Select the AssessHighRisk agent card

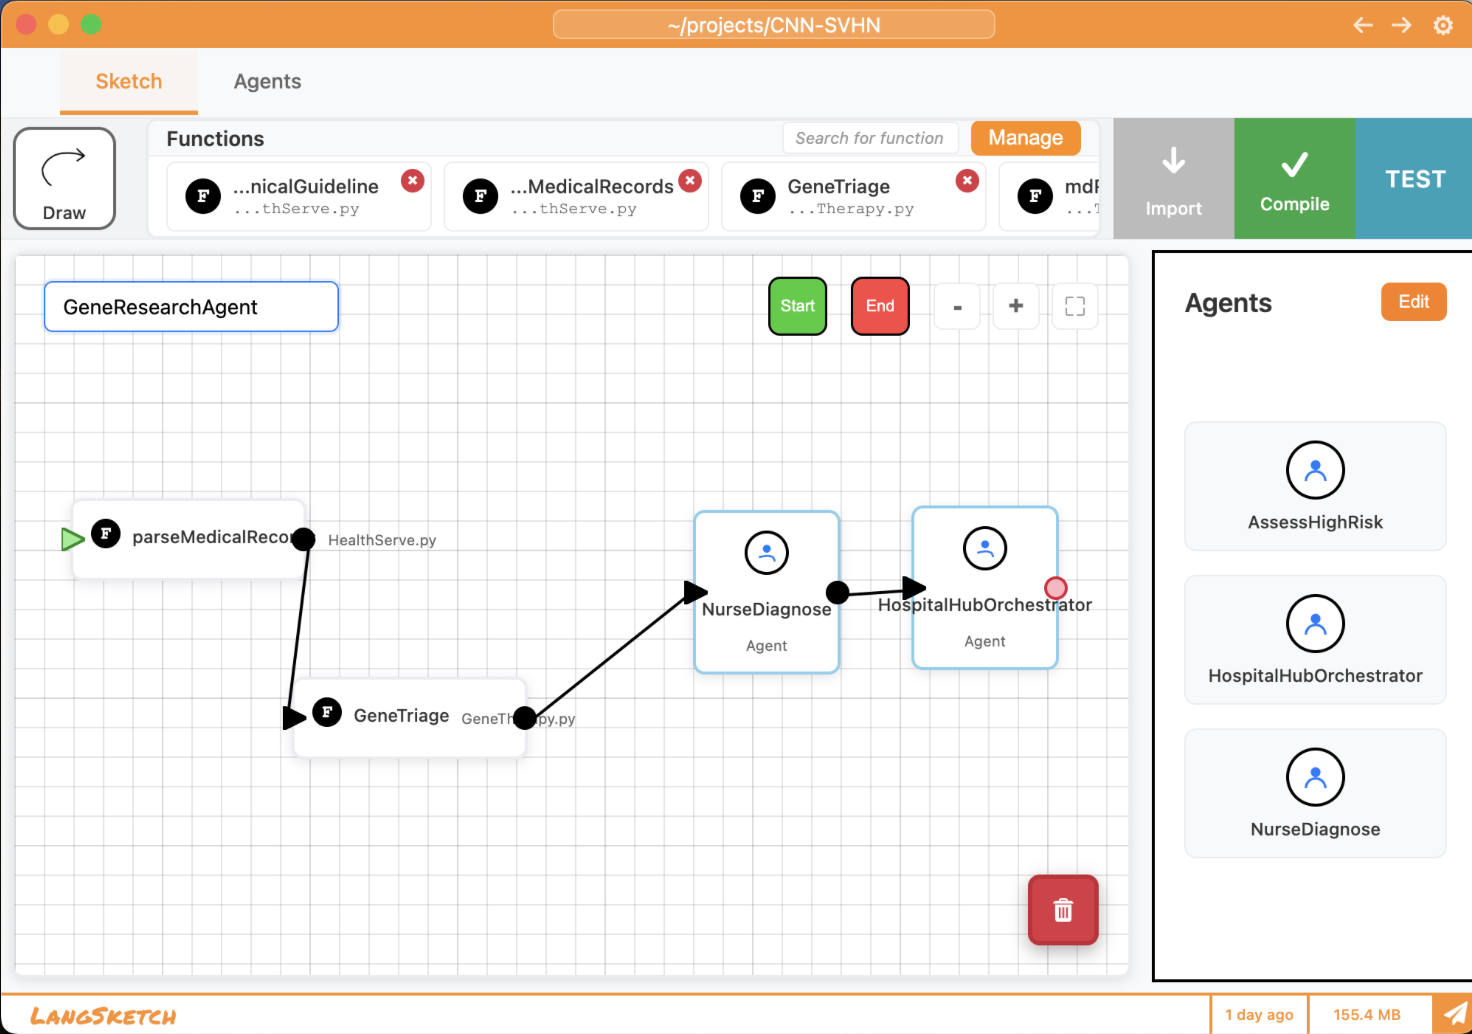coord(1315,486)
